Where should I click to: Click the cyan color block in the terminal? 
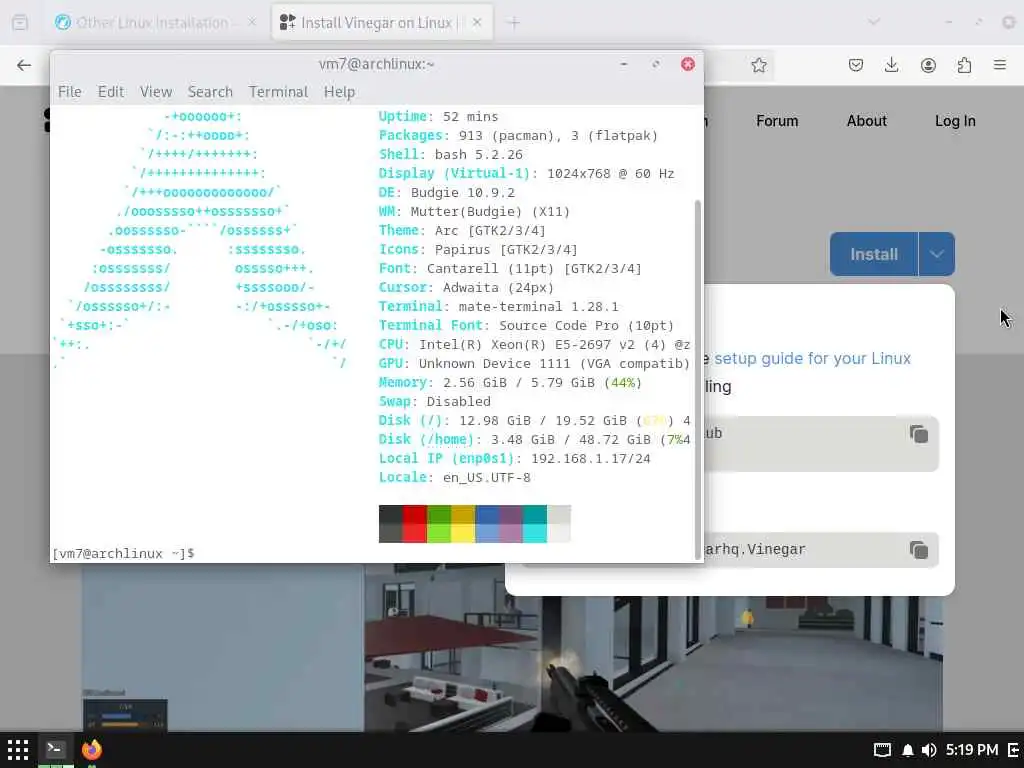point(535,524)
